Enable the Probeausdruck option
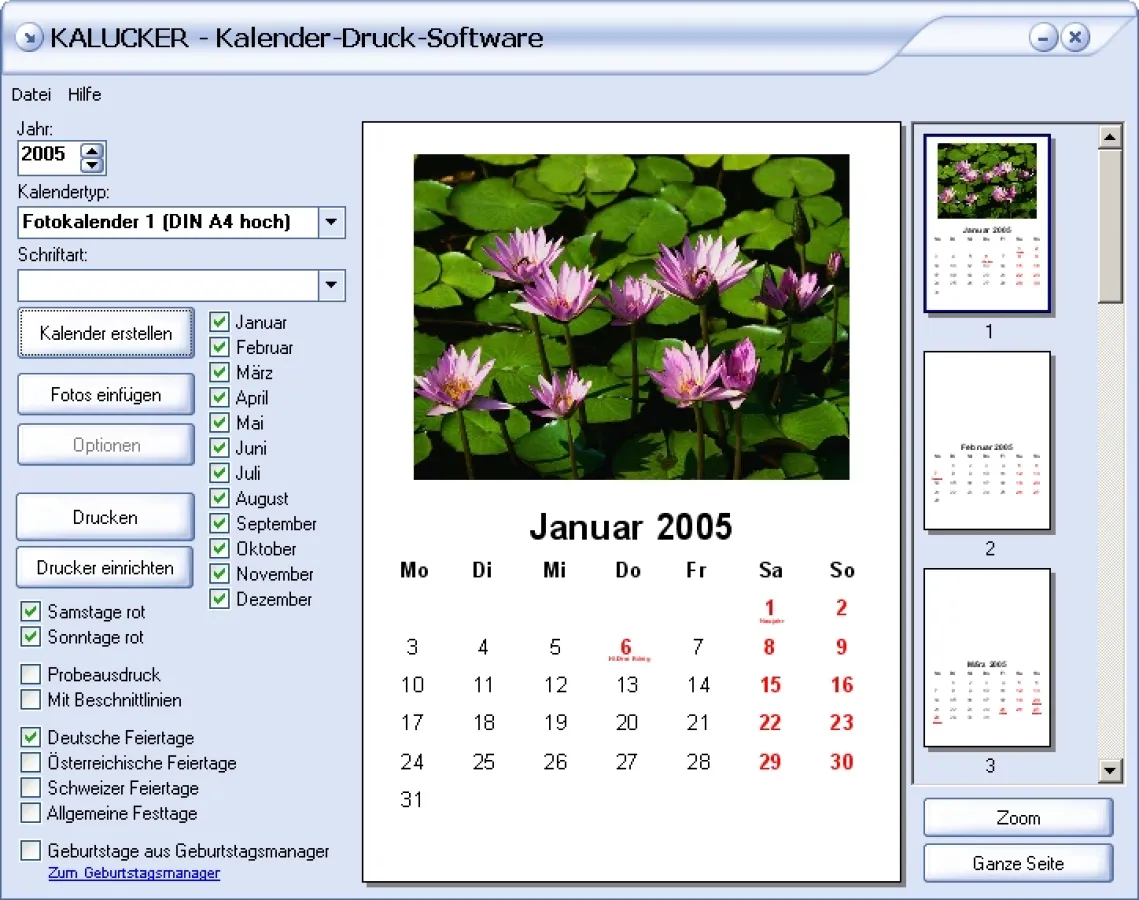 (31, 675)
